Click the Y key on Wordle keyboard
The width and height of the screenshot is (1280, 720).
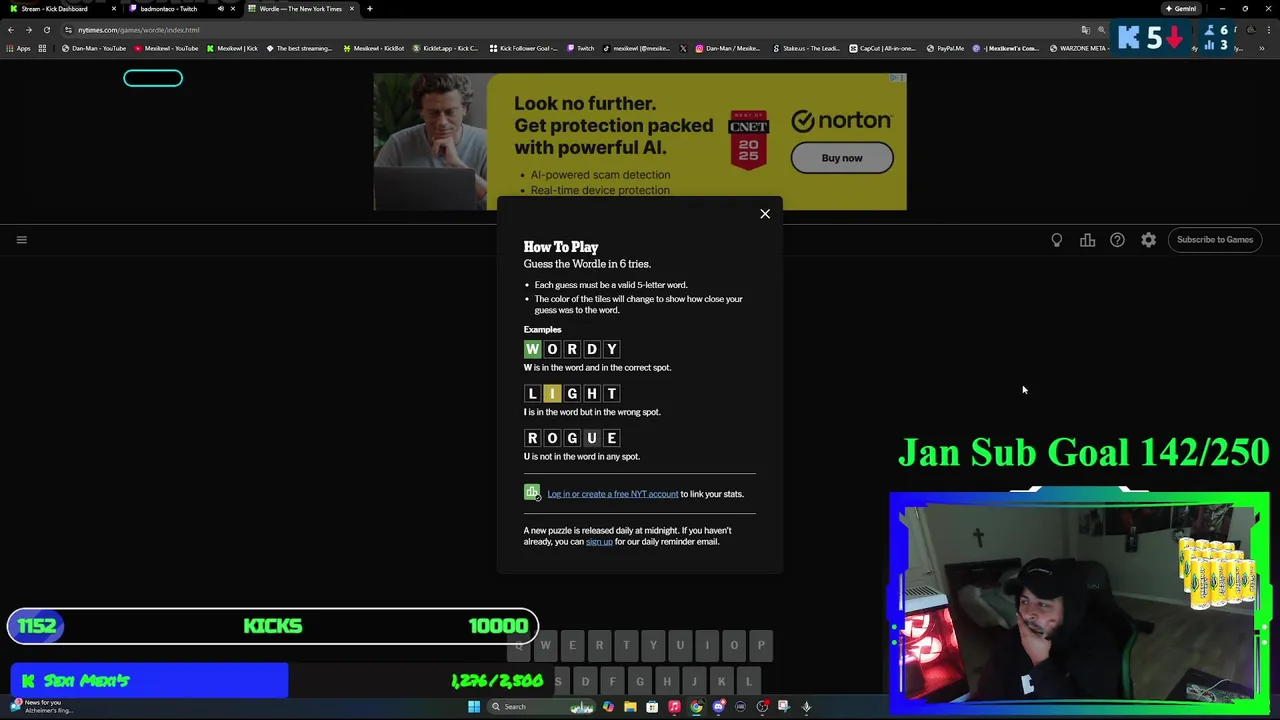(653, 646)
